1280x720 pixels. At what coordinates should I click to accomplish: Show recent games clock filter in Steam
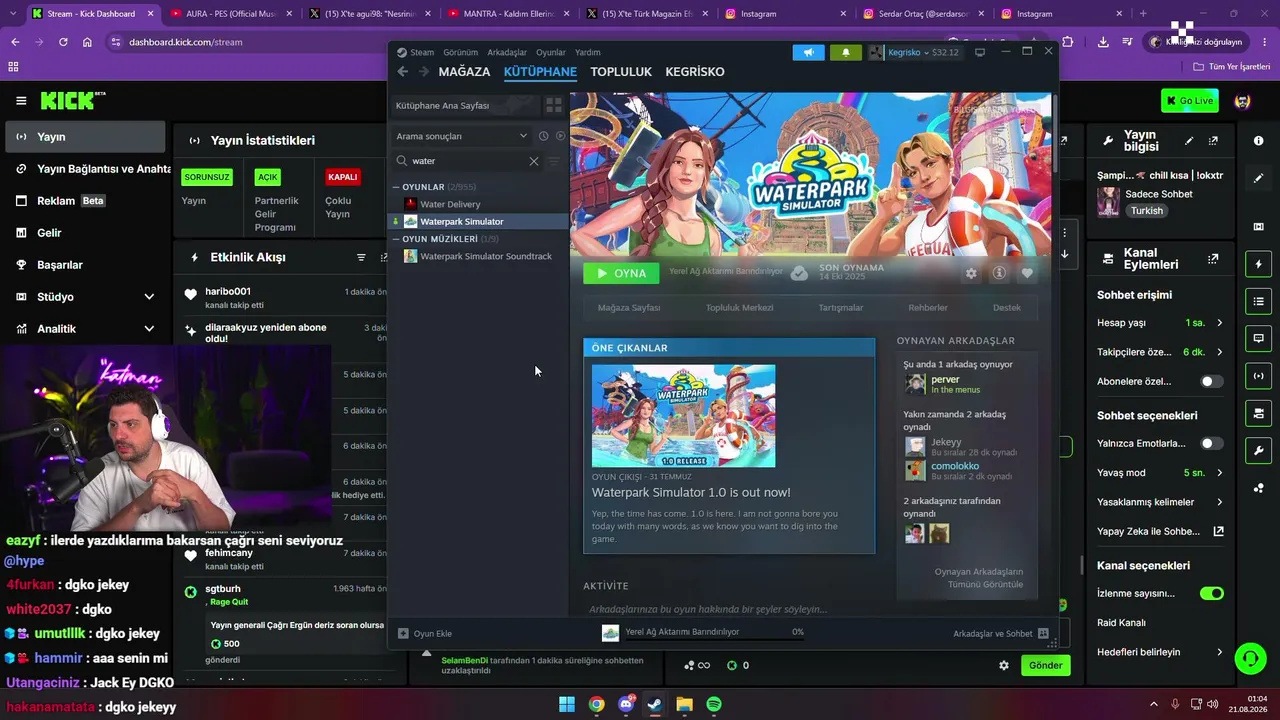(x=543, y=136)
